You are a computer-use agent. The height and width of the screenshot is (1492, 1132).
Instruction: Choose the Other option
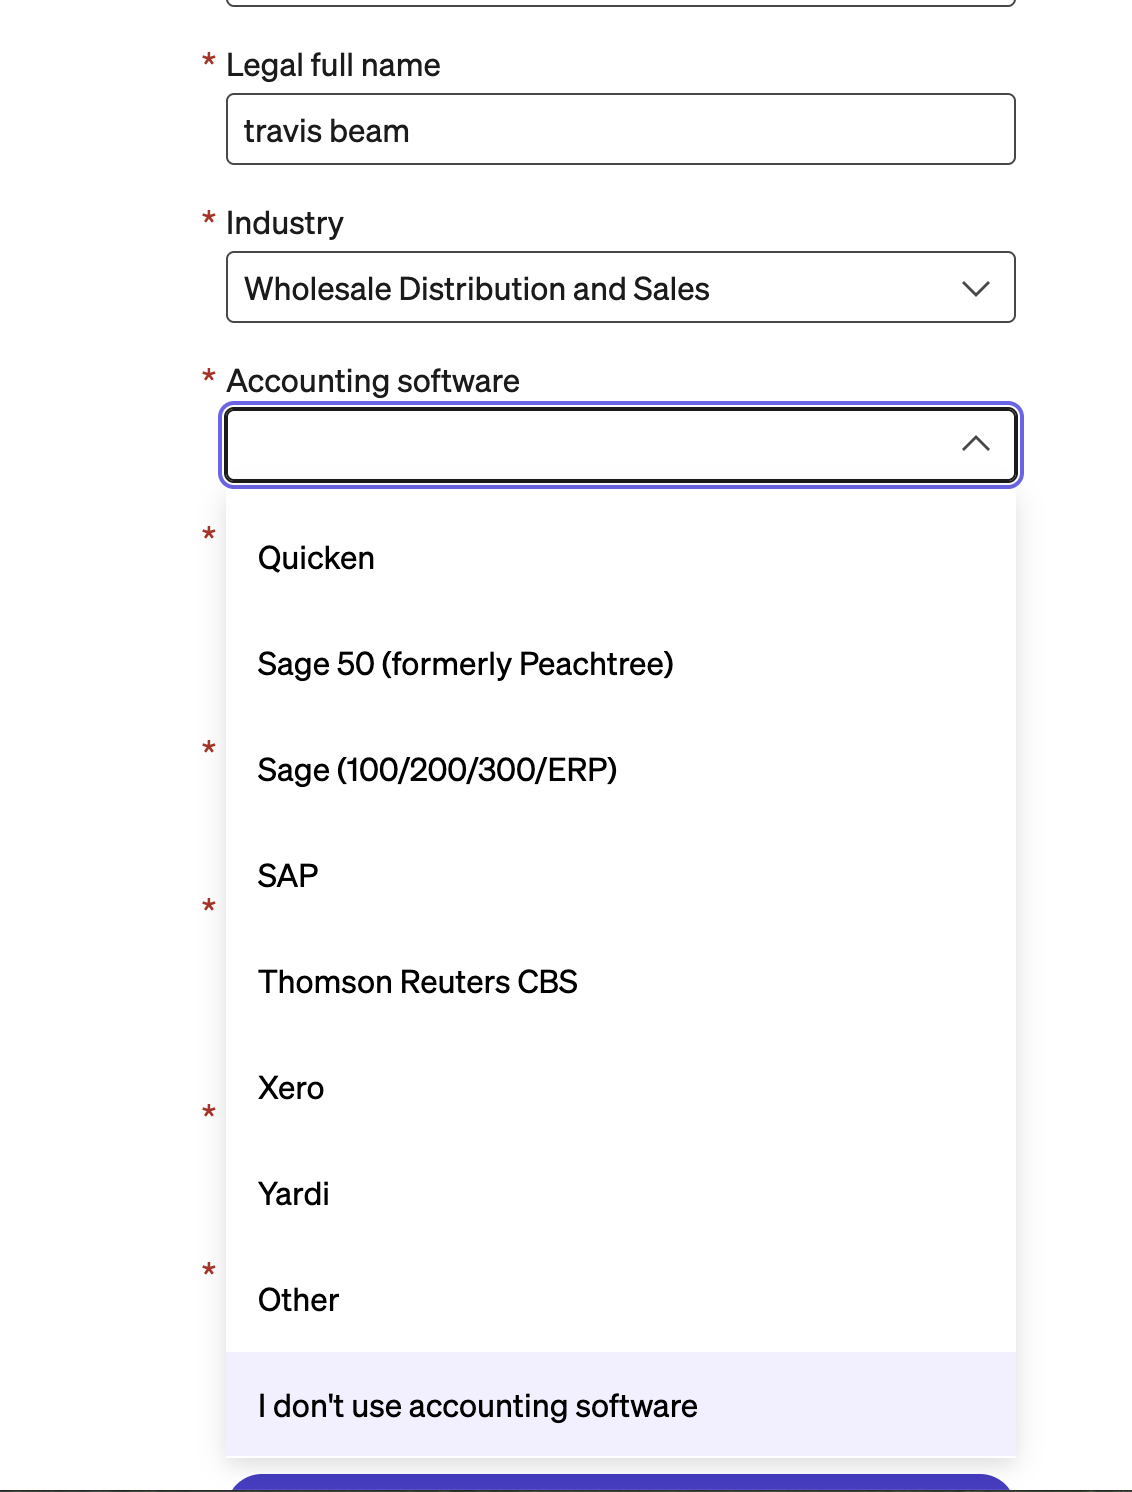(x=621, y=1300)
